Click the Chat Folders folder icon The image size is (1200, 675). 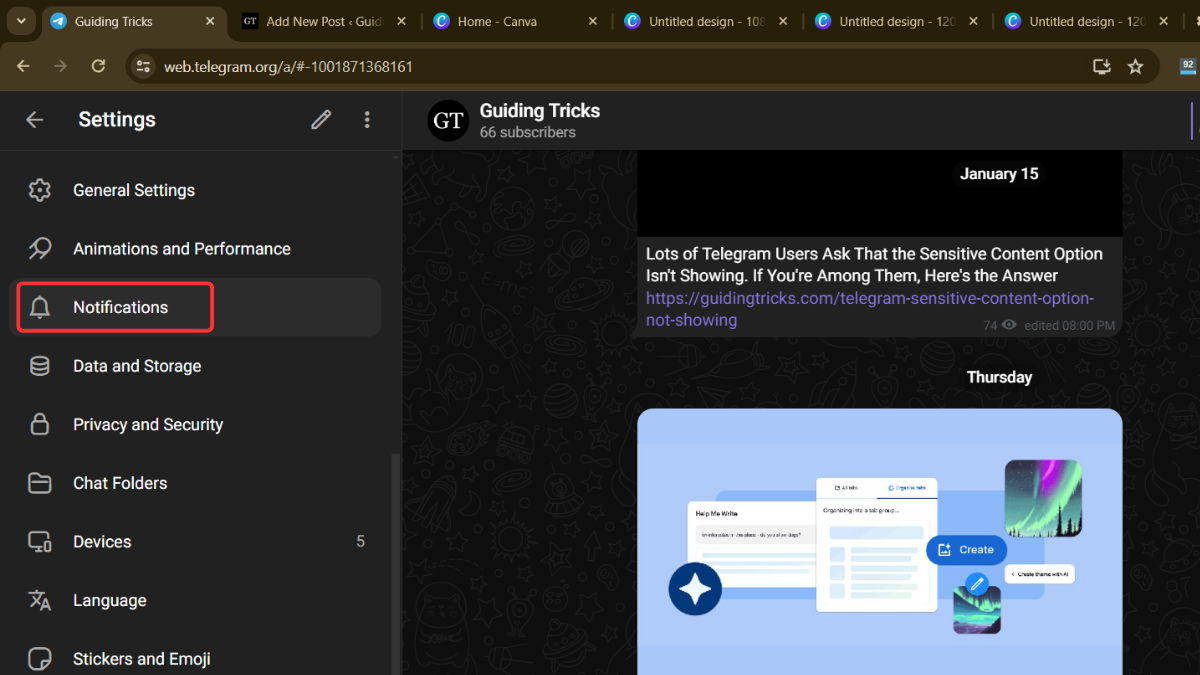[40, 483]
